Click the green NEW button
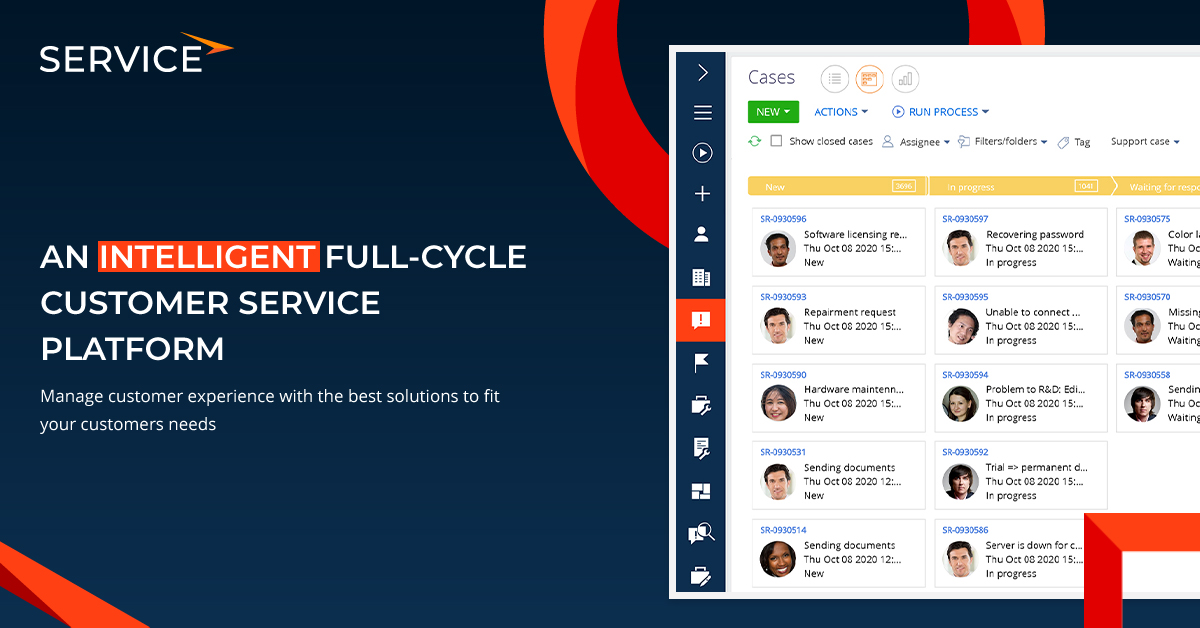1200x628 pixels. point(773,111)
